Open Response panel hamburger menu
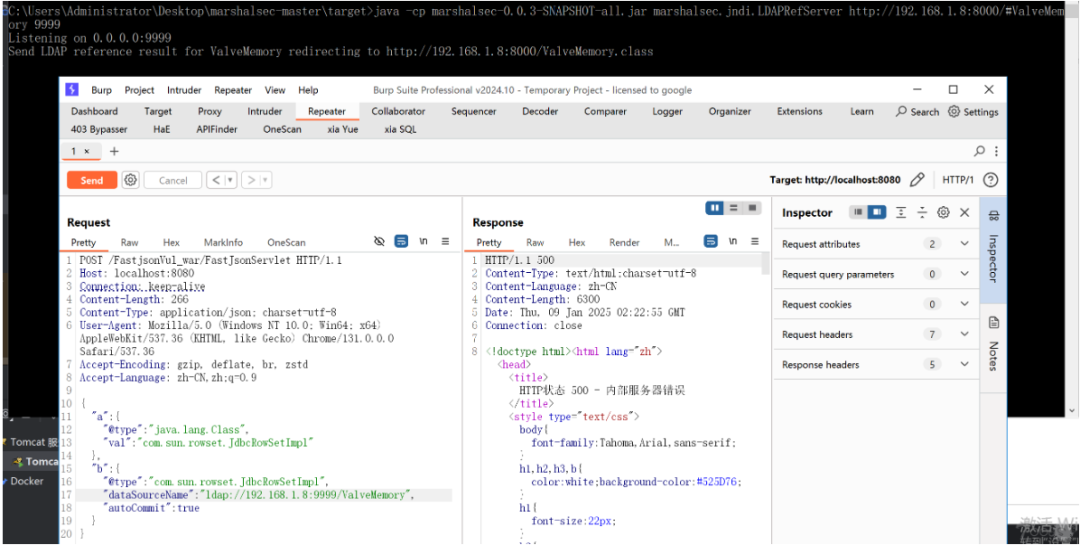Viewport: 1080px width, 545px height. (x=755, y=241)
